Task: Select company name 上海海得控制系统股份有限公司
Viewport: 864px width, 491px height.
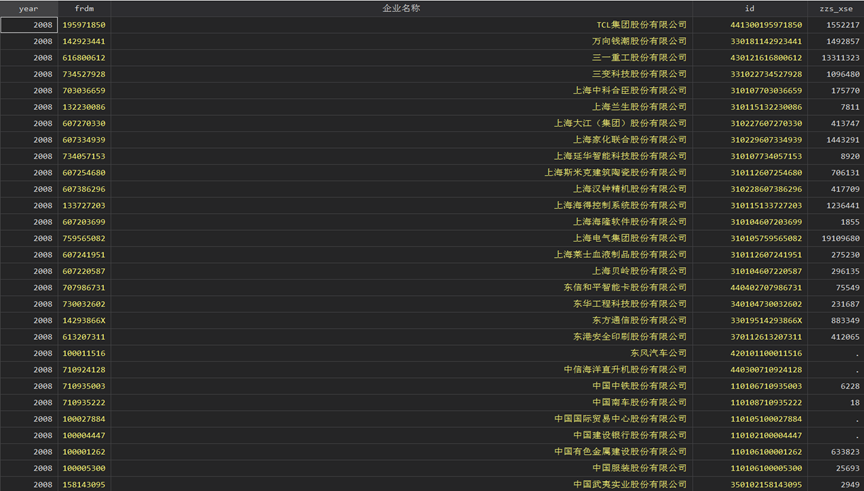Action: [620, 206]
